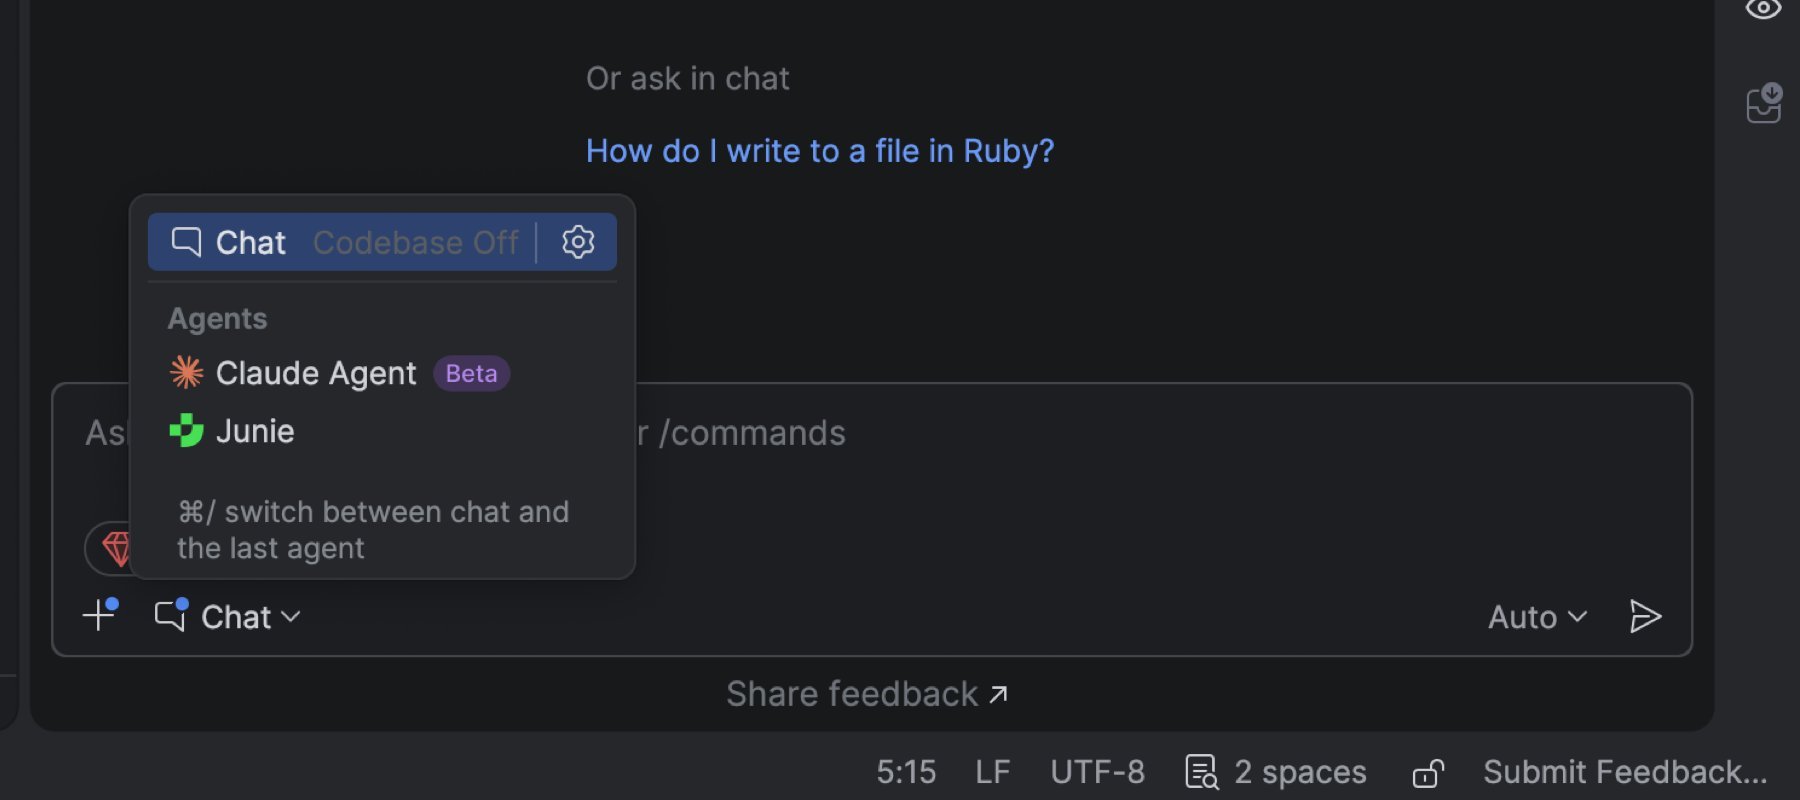Click the Claude Agent starburst icon
1800x800 pixels.
click(186, 373)
